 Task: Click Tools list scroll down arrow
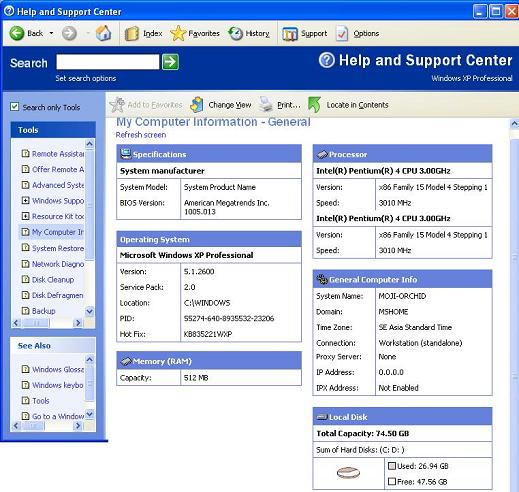point(89,311)
